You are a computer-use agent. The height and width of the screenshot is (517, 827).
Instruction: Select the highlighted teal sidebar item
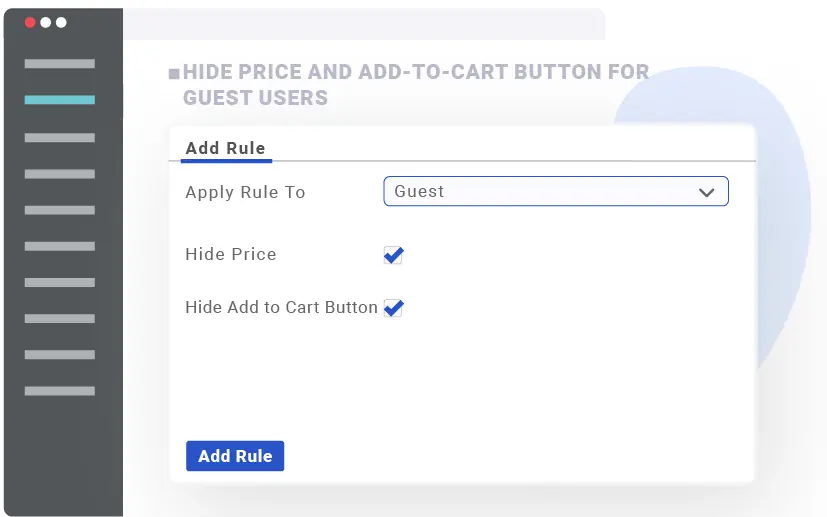click(60, 100)
